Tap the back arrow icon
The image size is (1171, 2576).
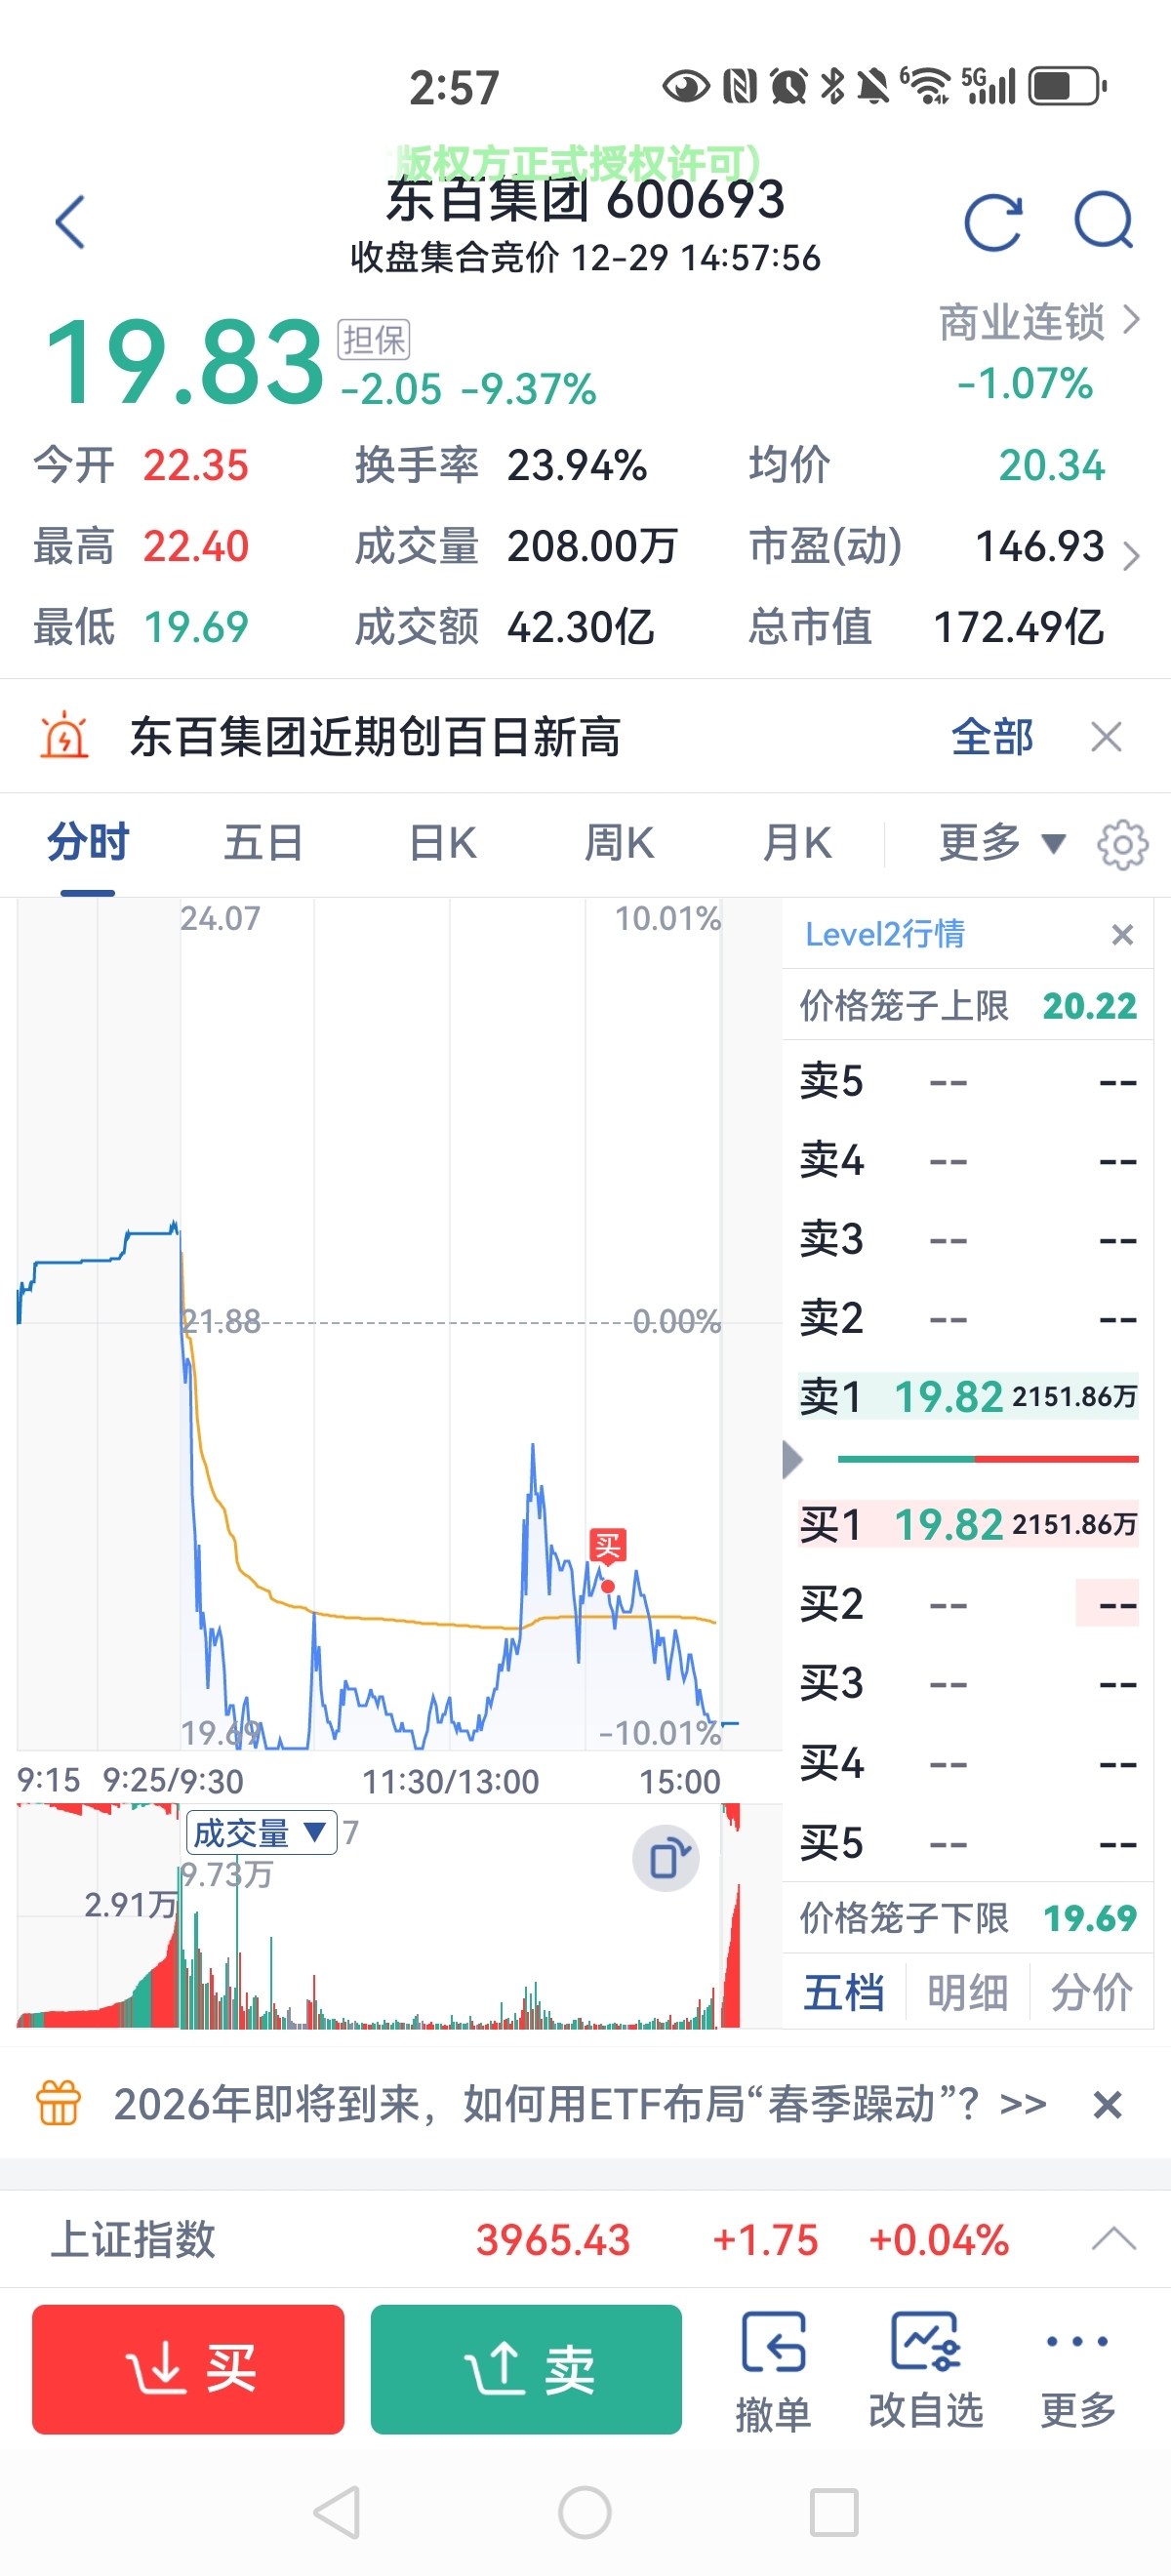(70, 221)
